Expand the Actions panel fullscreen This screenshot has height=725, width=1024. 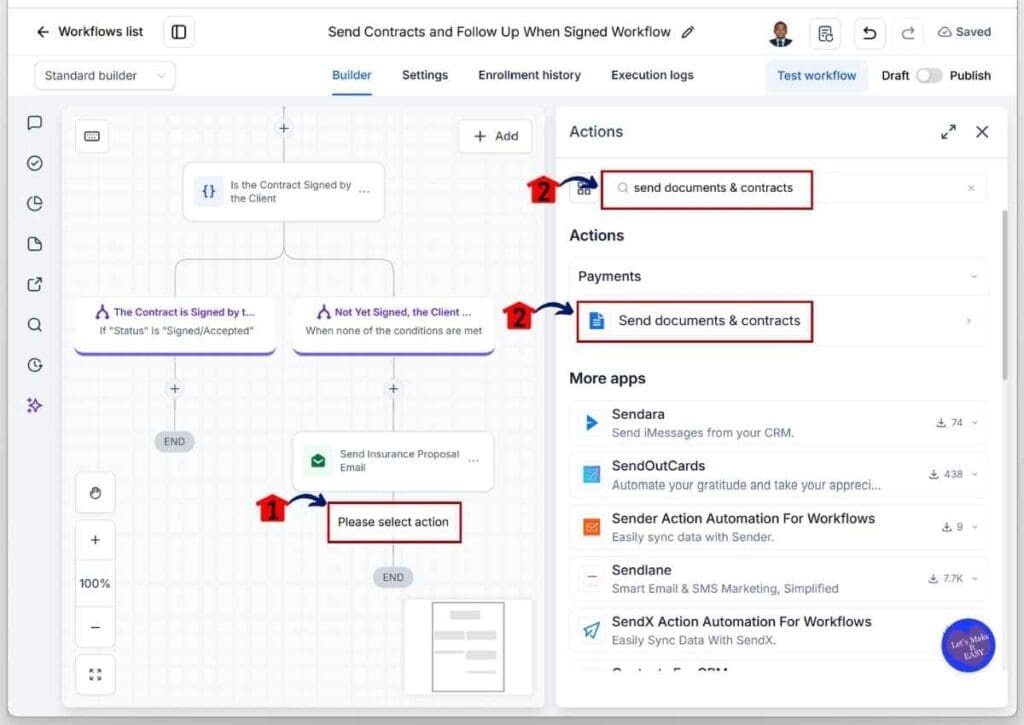coord(948,132)
